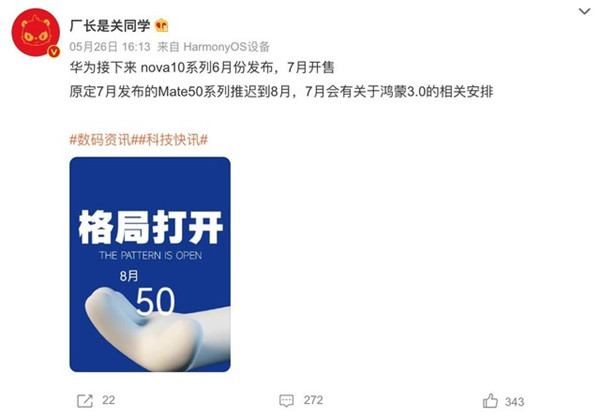Click the HarmonyOS设备 source link
Image resolution: width=600 pixels, height=417 pixels.
(x=227, y=47)
